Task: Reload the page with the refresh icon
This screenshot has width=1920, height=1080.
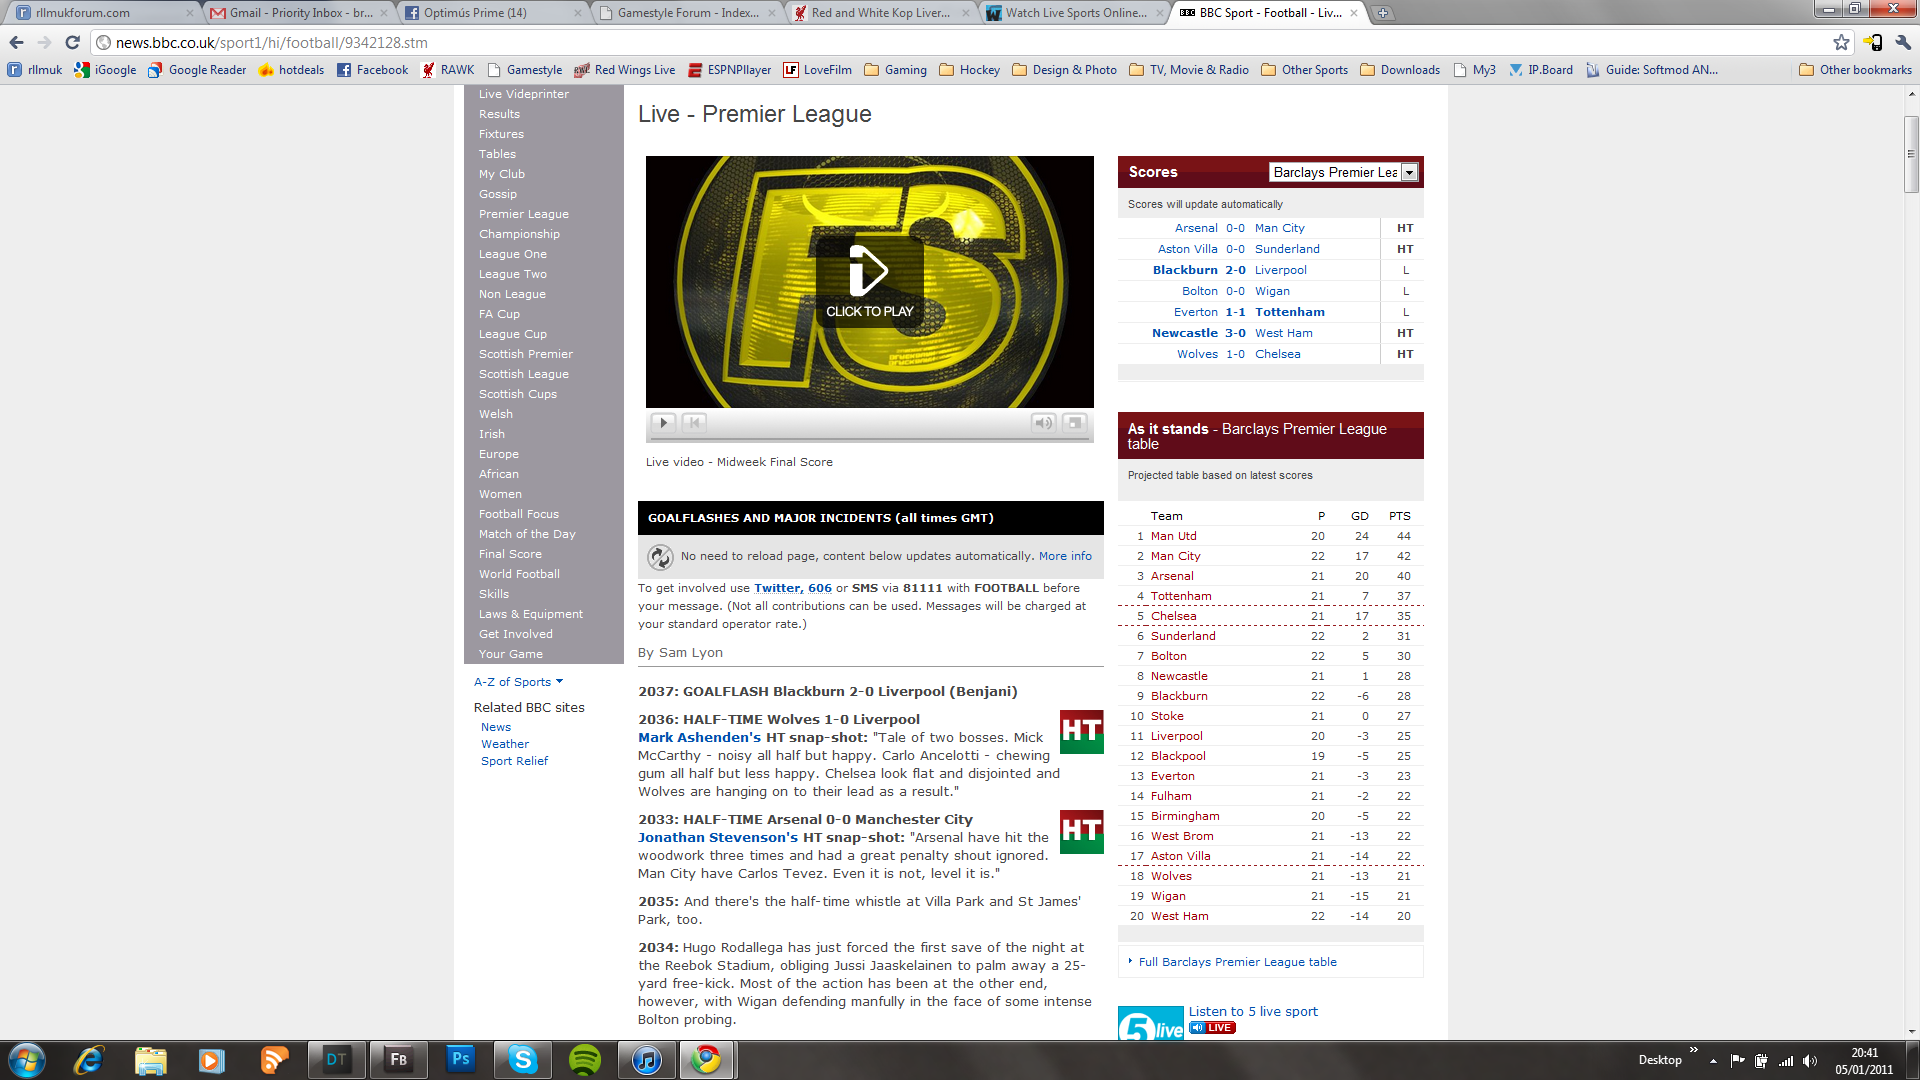Action: (x=72, y=42)
